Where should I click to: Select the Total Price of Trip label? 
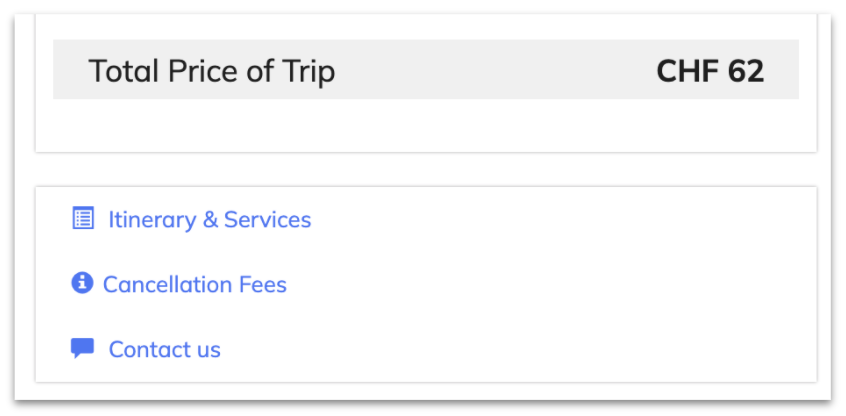[x=212, y=71]
